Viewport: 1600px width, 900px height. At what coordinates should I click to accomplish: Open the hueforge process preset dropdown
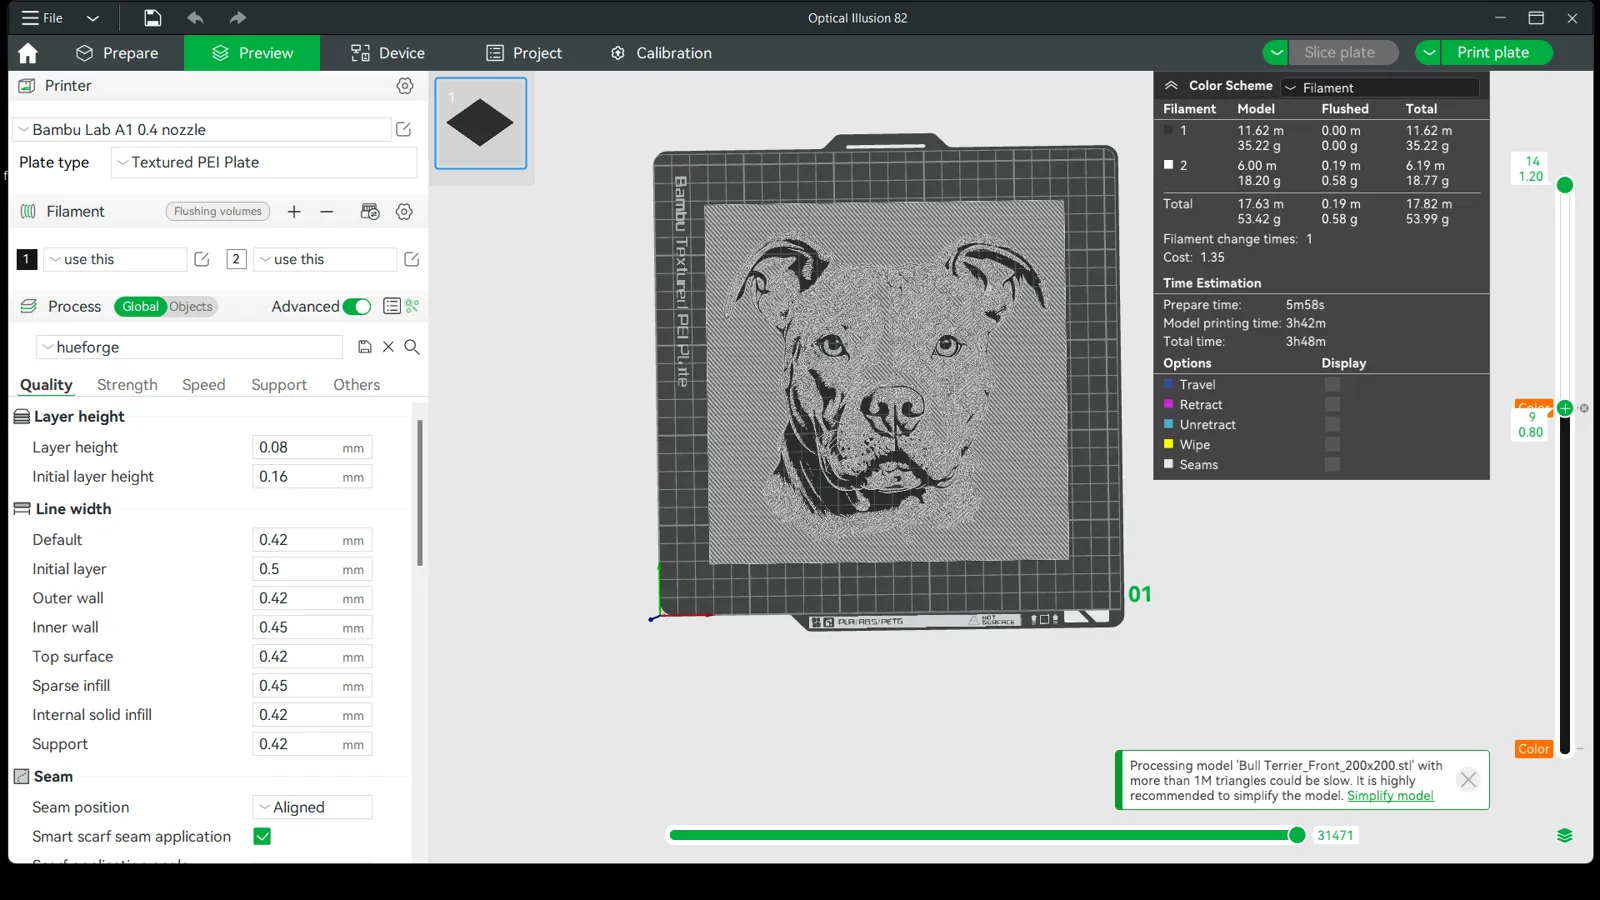tap(190, 347)
